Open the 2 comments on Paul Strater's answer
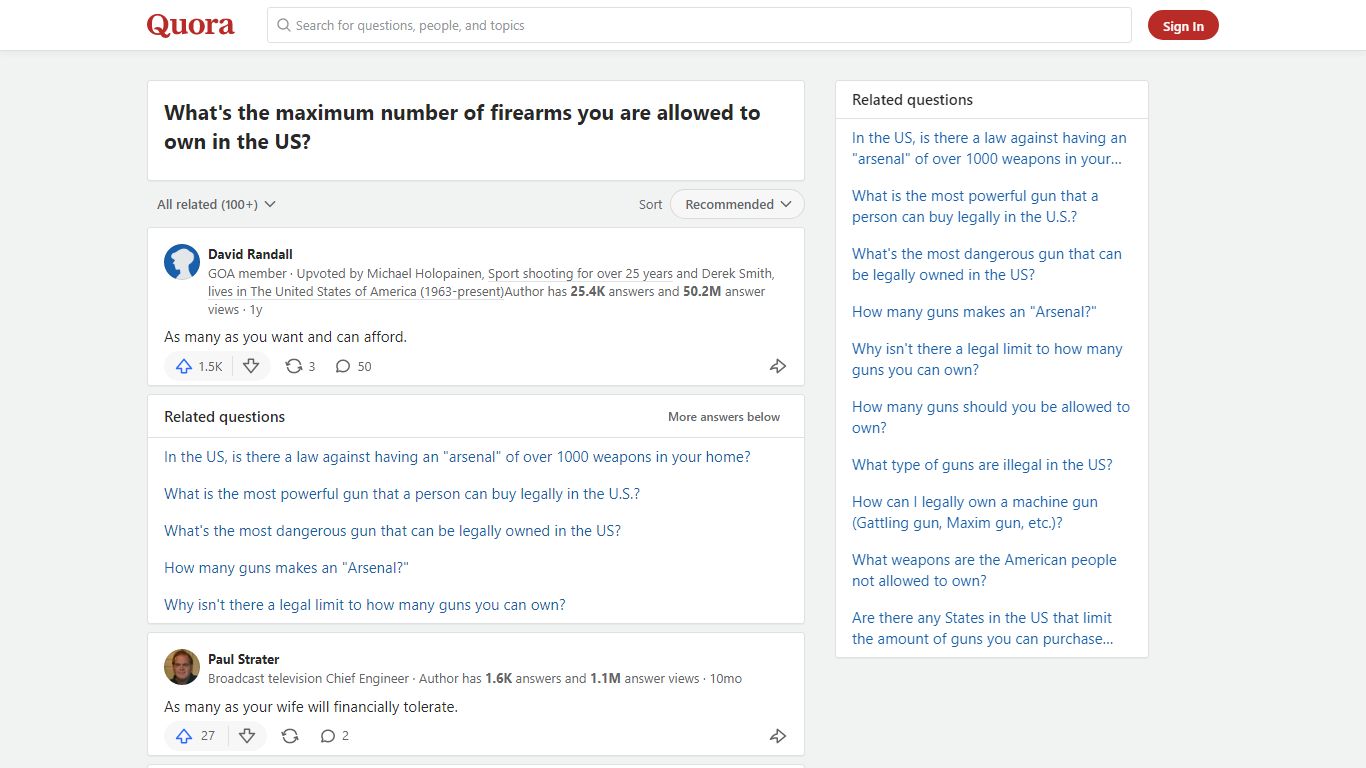Image resolution: width=1366 pixels, height=768 pixels. pos(335,736)
